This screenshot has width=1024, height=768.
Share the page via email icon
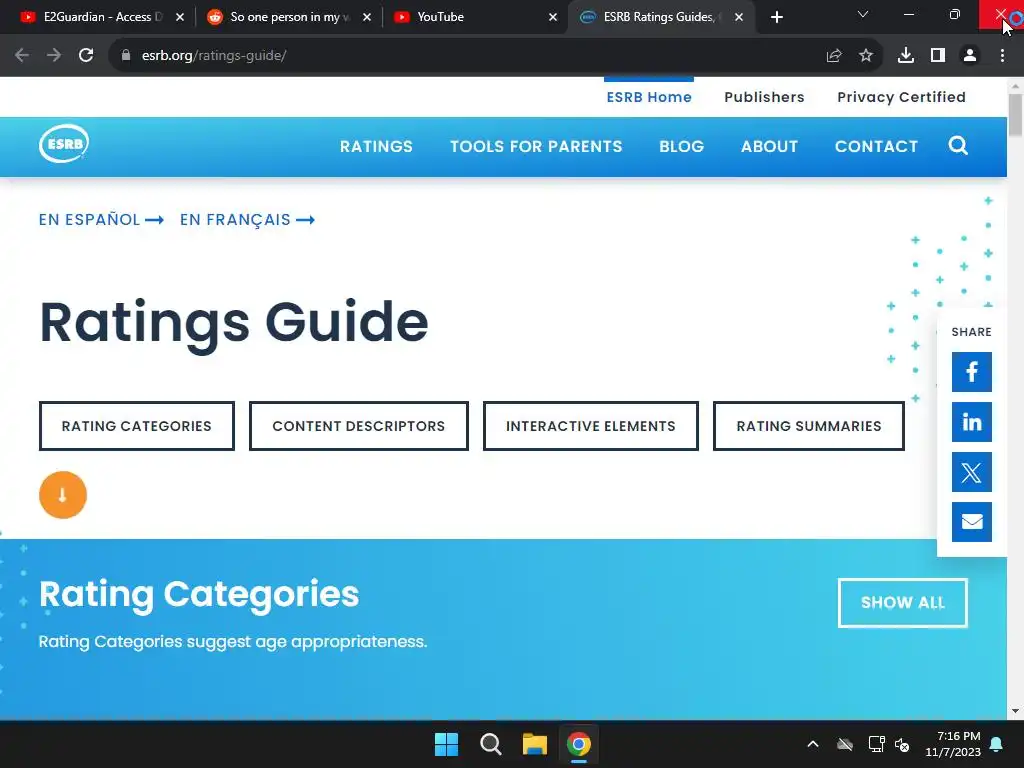click(x=972, y=522)
